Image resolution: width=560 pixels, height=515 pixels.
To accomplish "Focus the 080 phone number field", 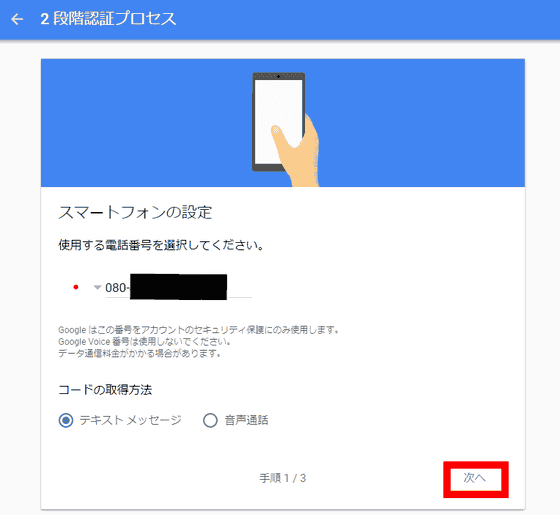I will click(x=179, y=288).
